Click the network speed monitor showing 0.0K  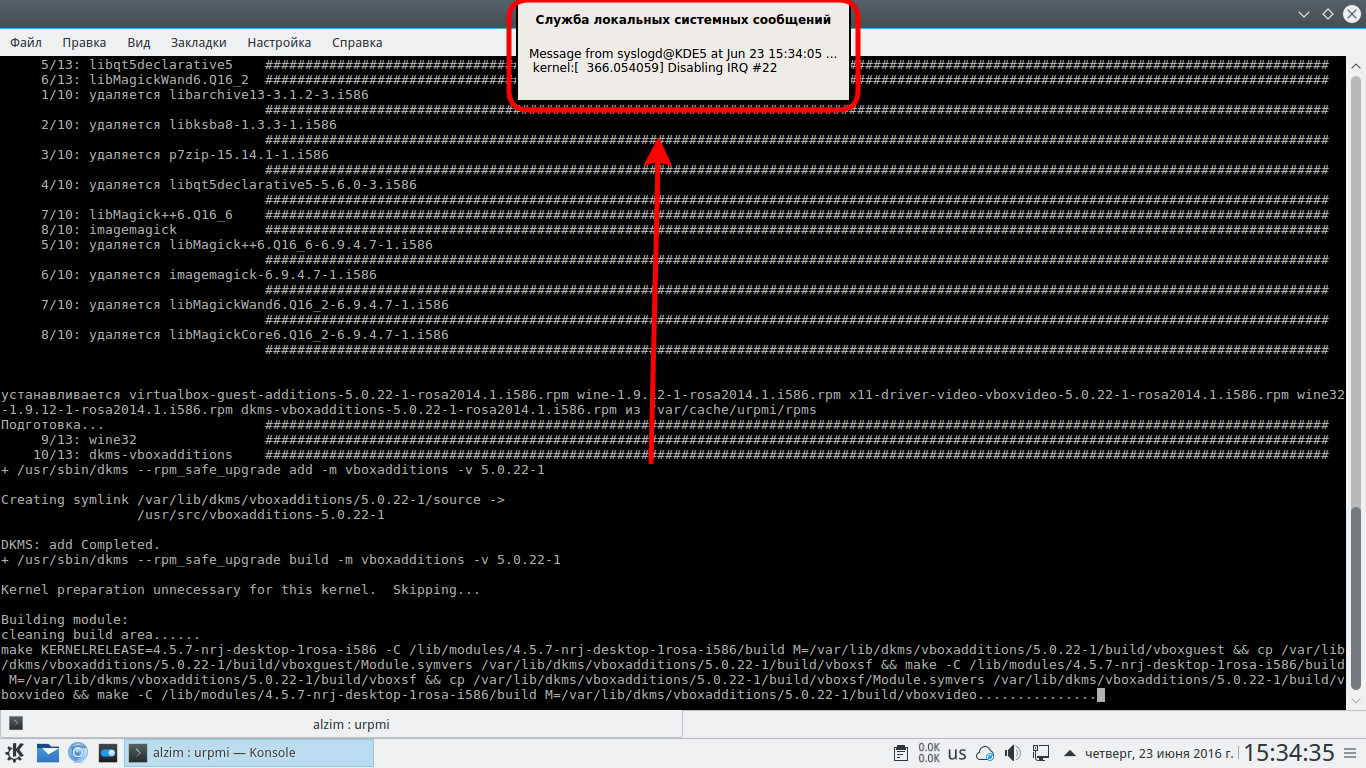tap(929, 753)
